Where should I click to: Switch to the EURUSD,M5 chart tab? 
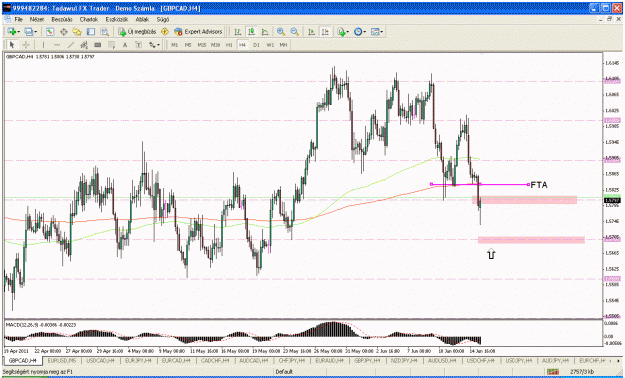pos(61,360)
